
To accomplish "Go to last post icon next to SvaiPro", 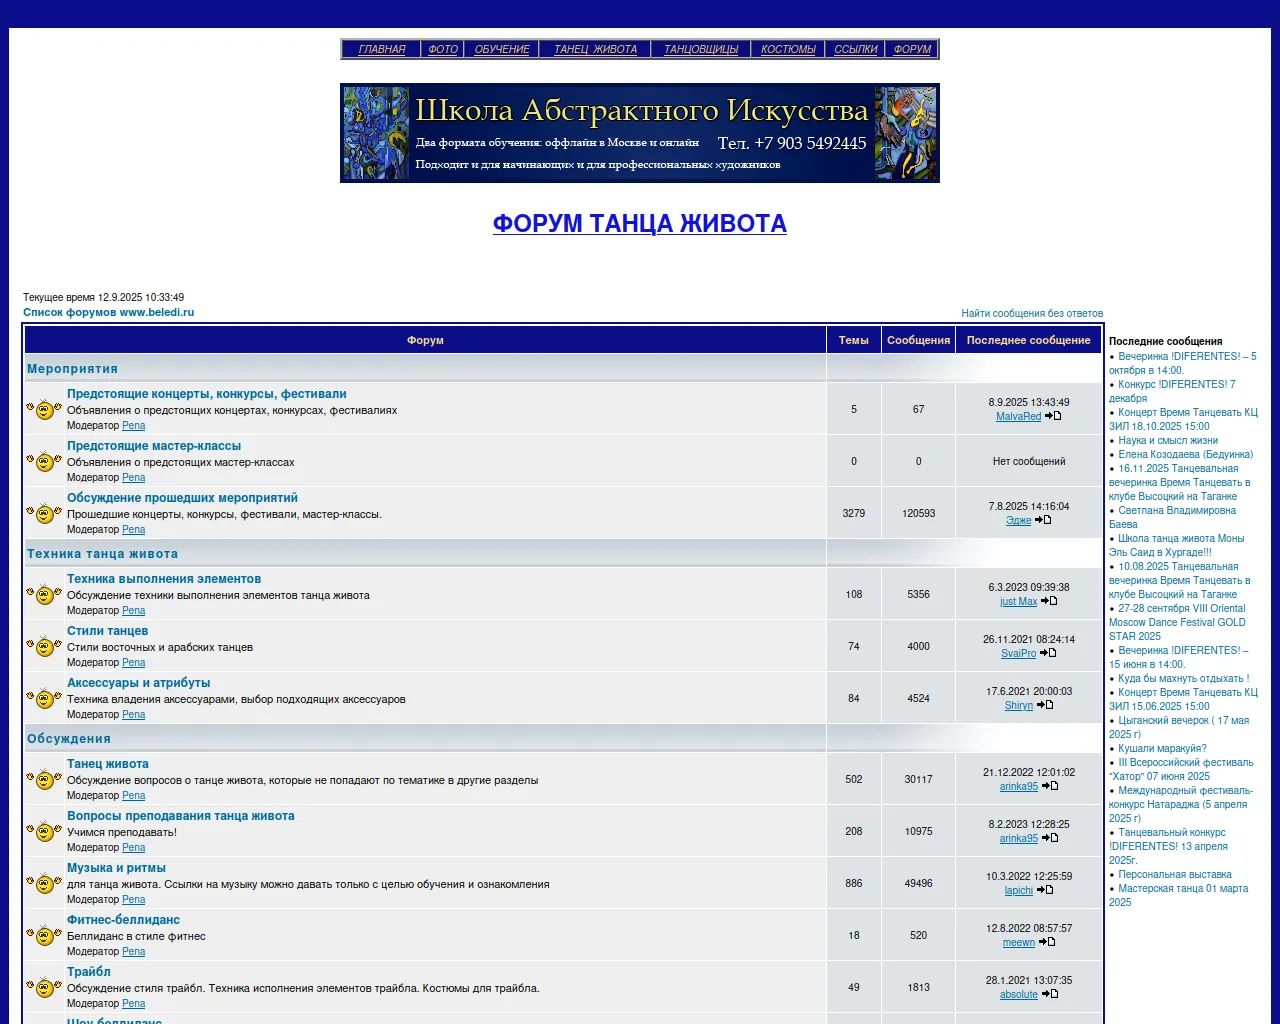I will pos(1048,653).
